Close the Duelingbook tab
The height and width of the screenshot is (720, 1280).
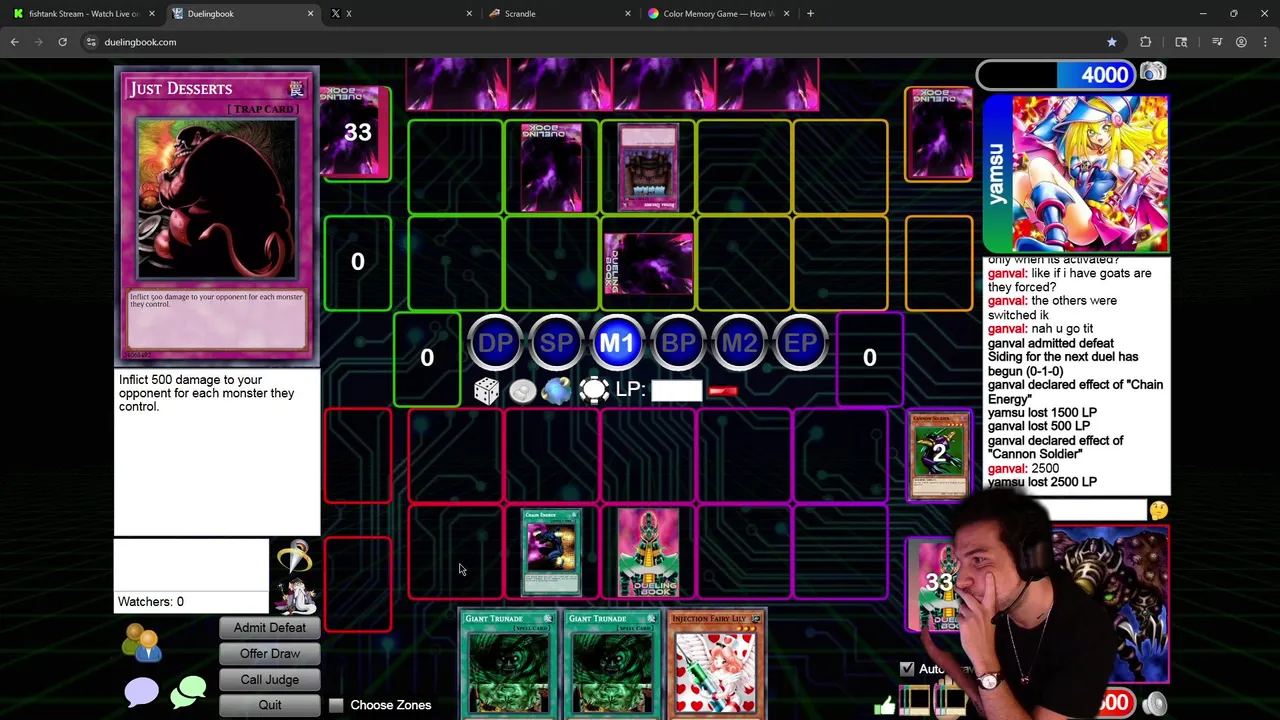click(x=310, y=14)
